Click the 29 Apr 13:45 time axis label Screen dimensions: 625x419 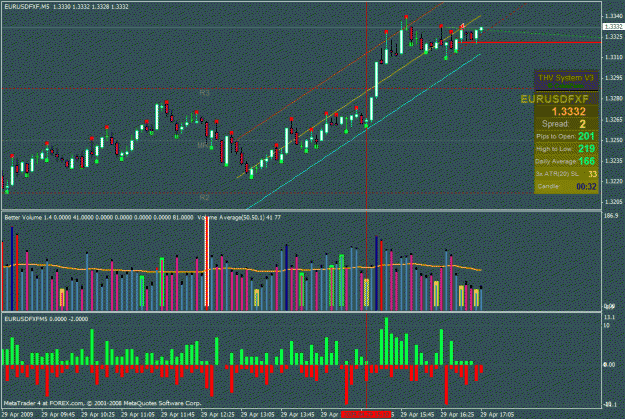(x=298, y=415)
